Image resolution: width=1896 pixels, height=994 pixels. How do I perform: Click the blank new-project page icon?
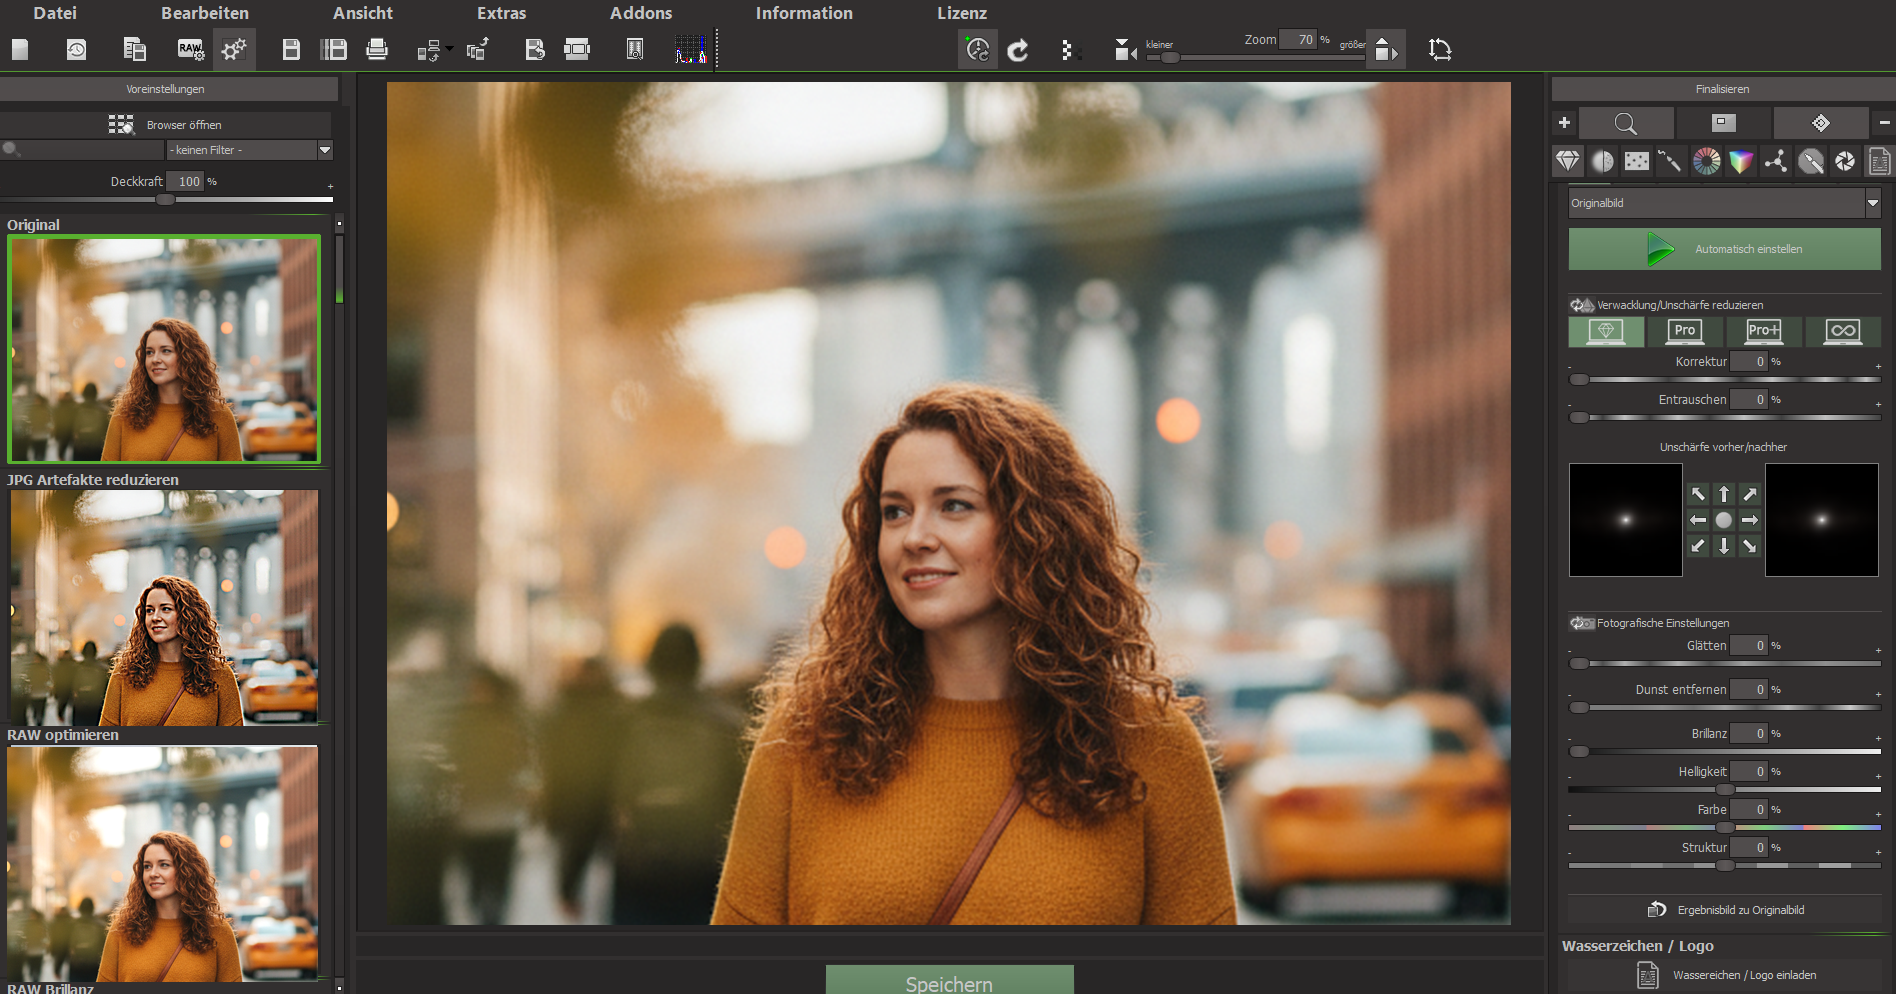click(20, 49)
